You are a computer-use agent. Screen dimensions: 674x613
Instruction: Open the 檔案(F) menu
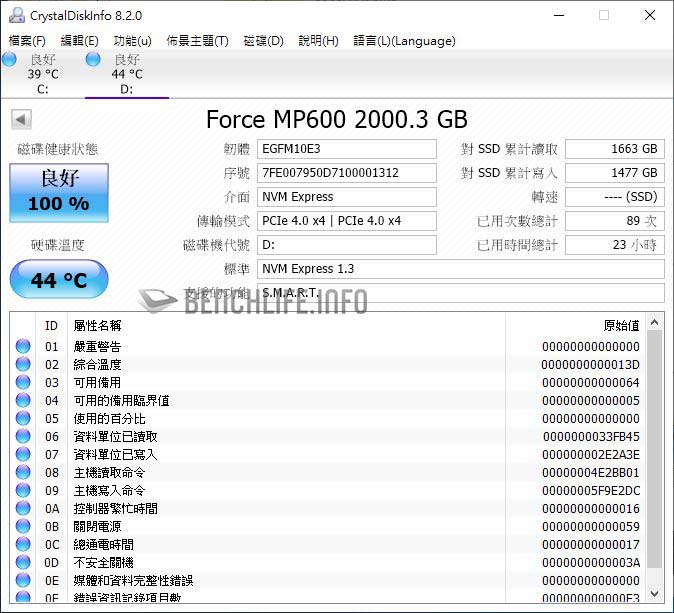[x=27, y=41]
